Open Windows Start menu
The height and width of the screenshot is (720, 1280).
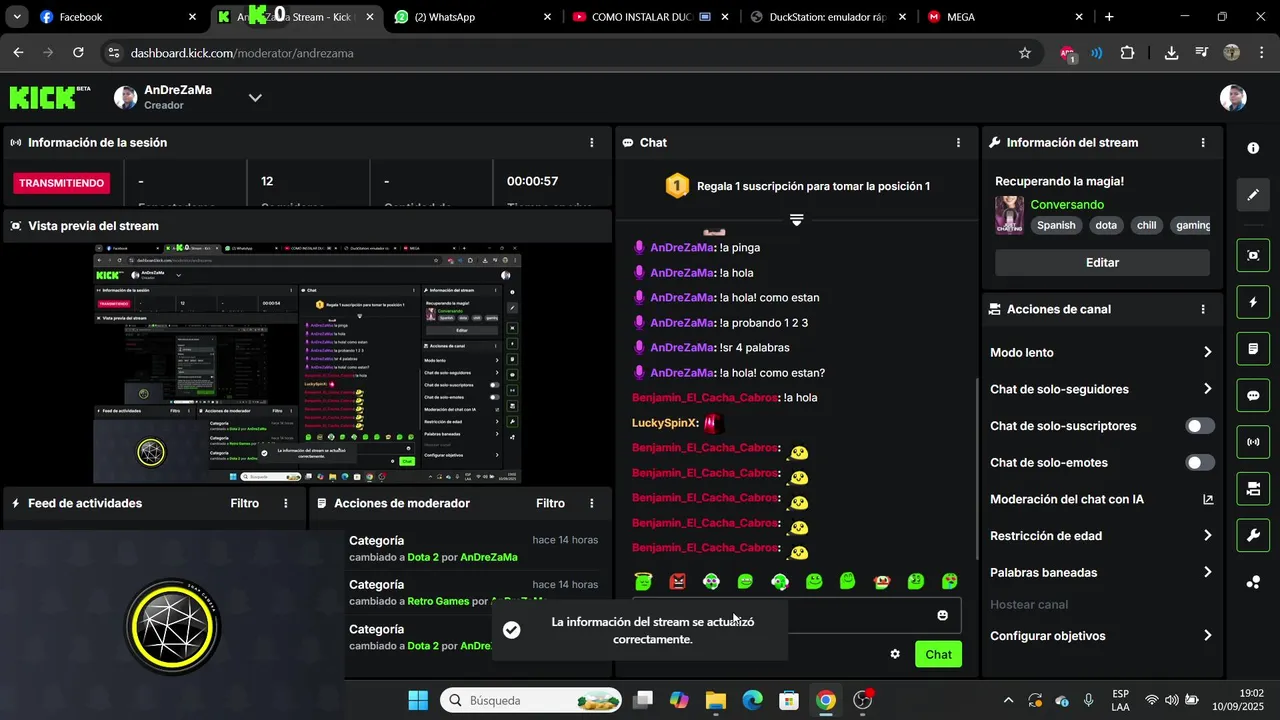(418, 700)
